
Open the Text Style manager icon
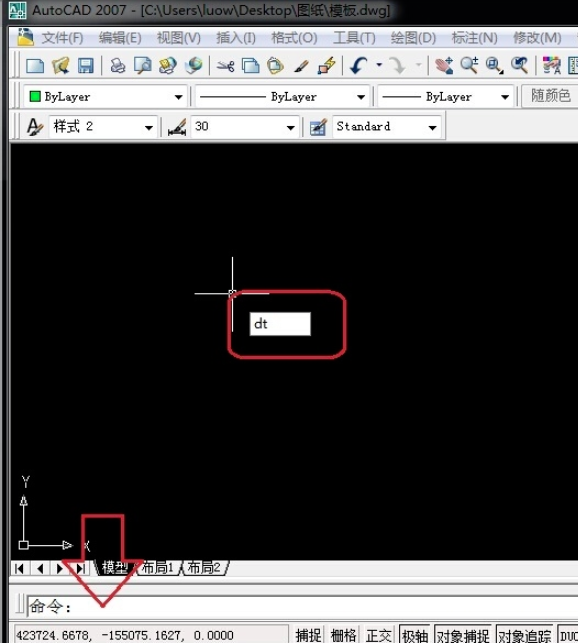34,127
